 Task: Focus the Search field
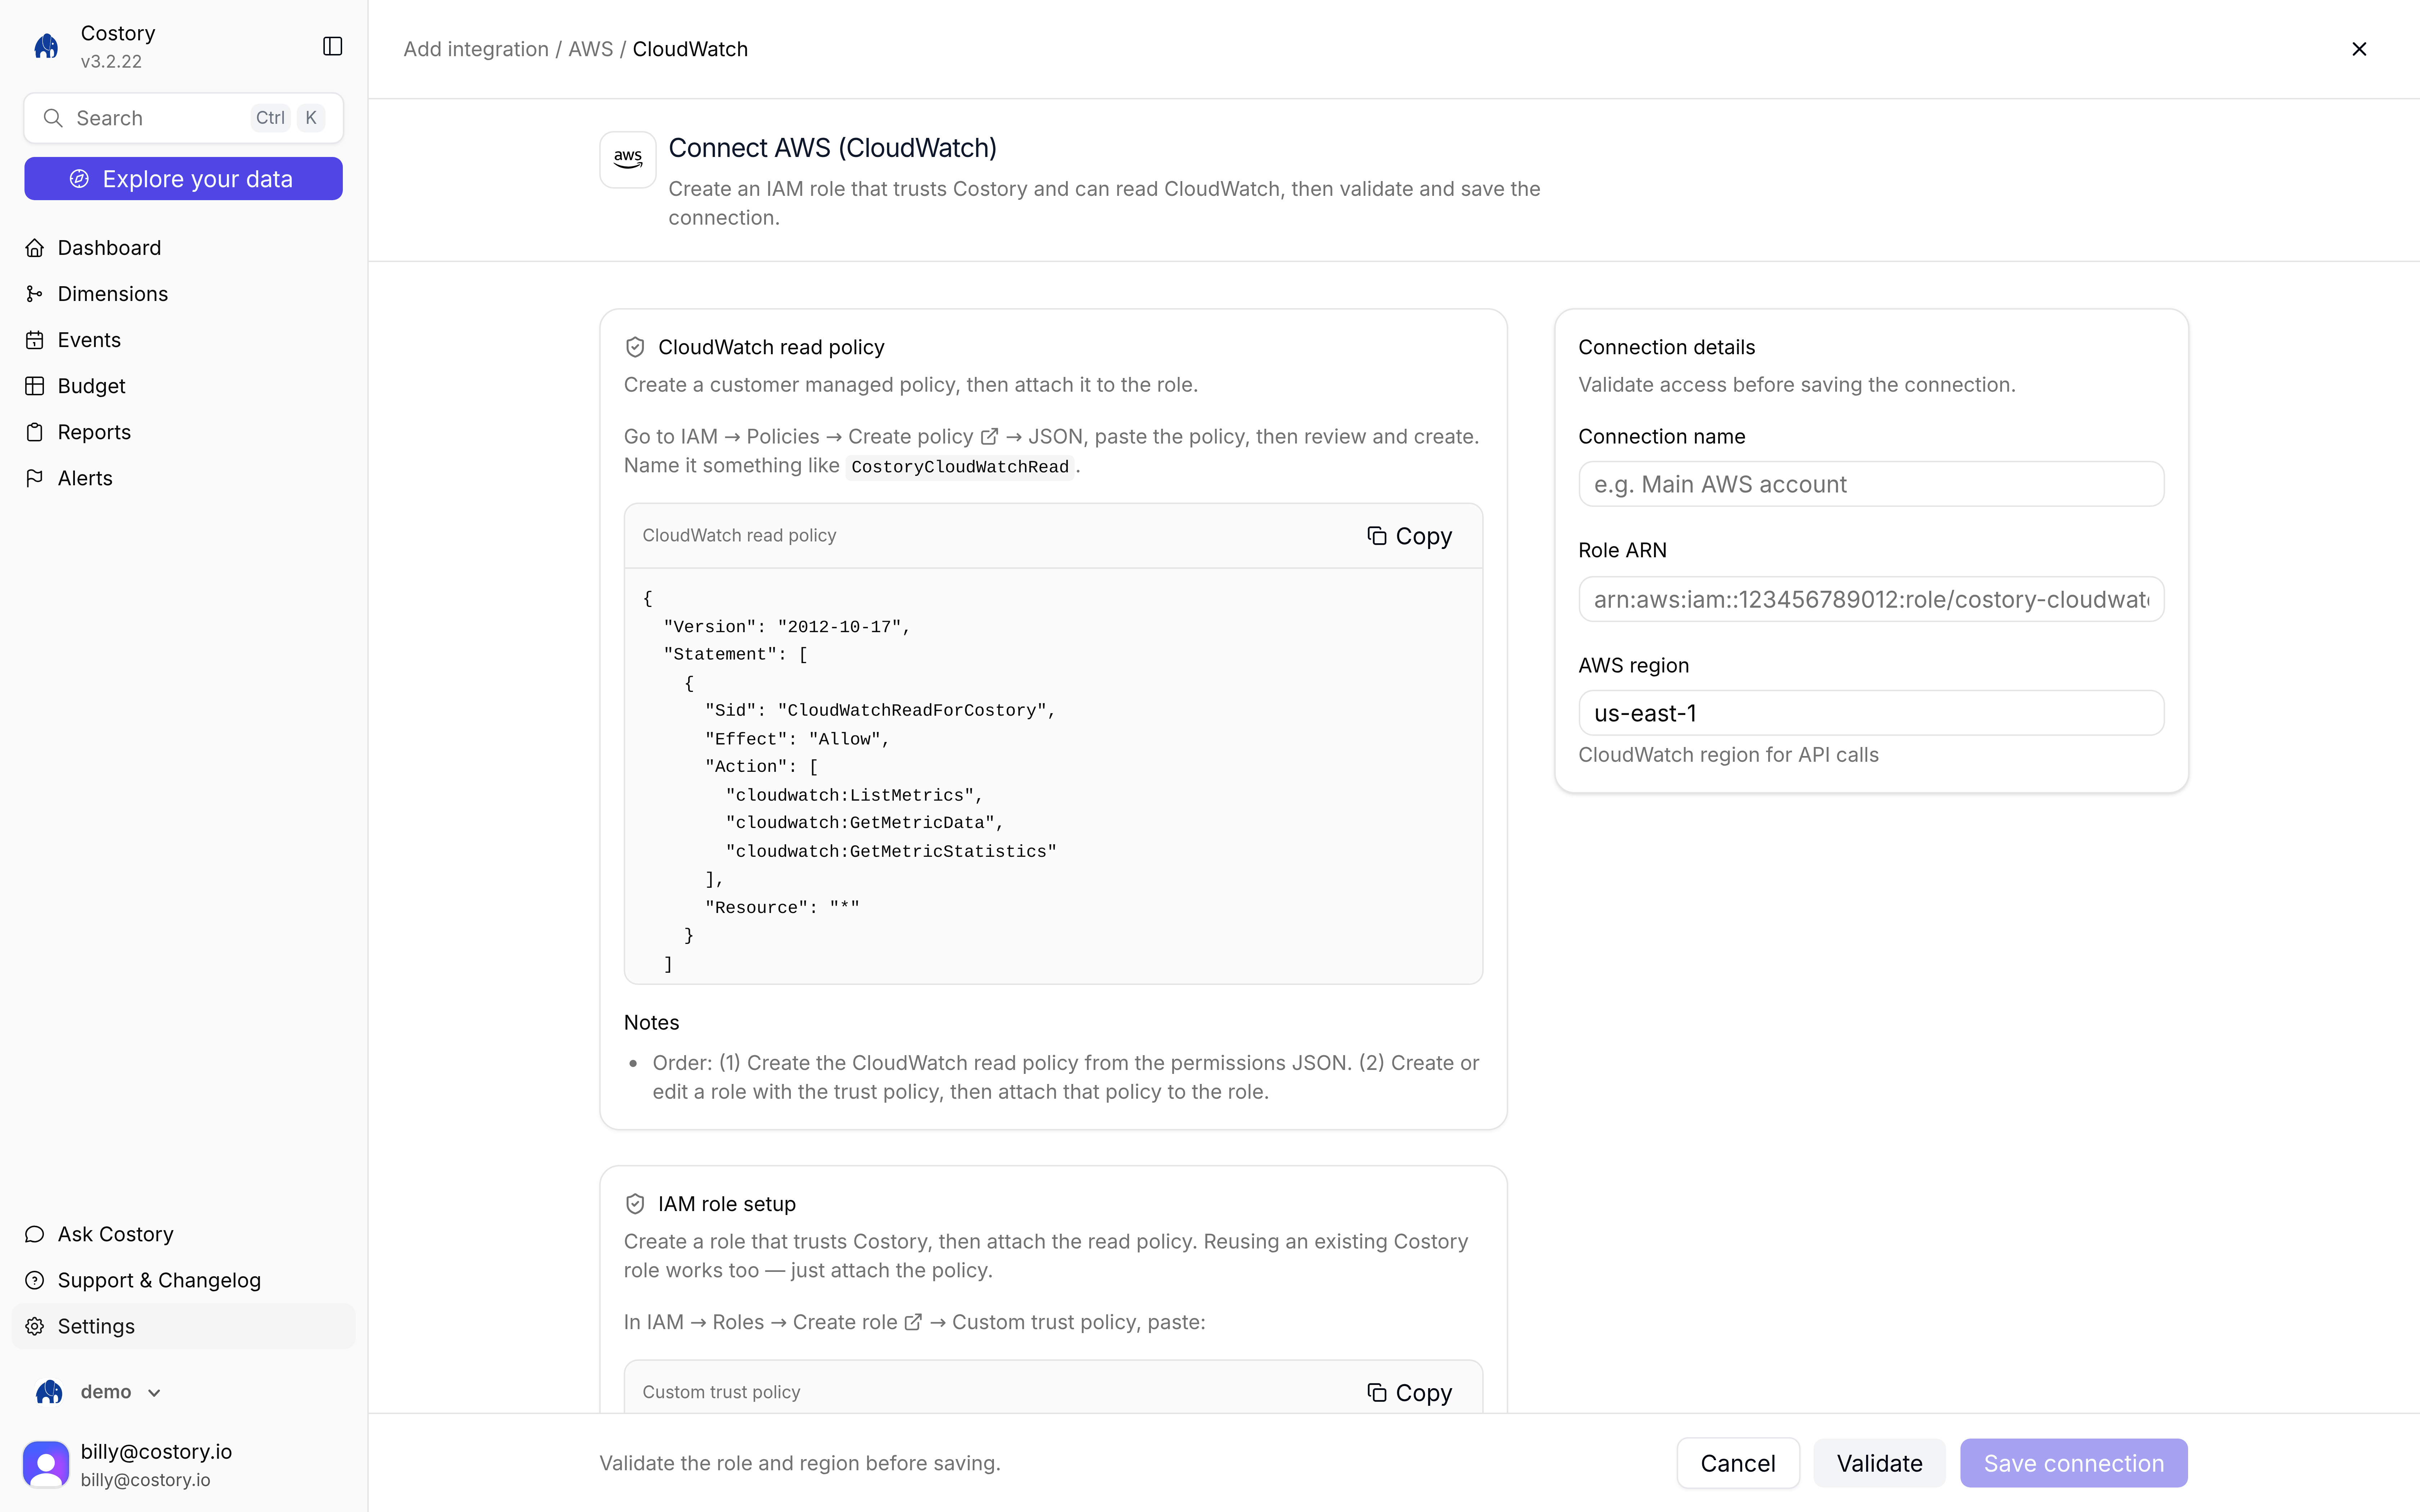(x=184, y=118)
